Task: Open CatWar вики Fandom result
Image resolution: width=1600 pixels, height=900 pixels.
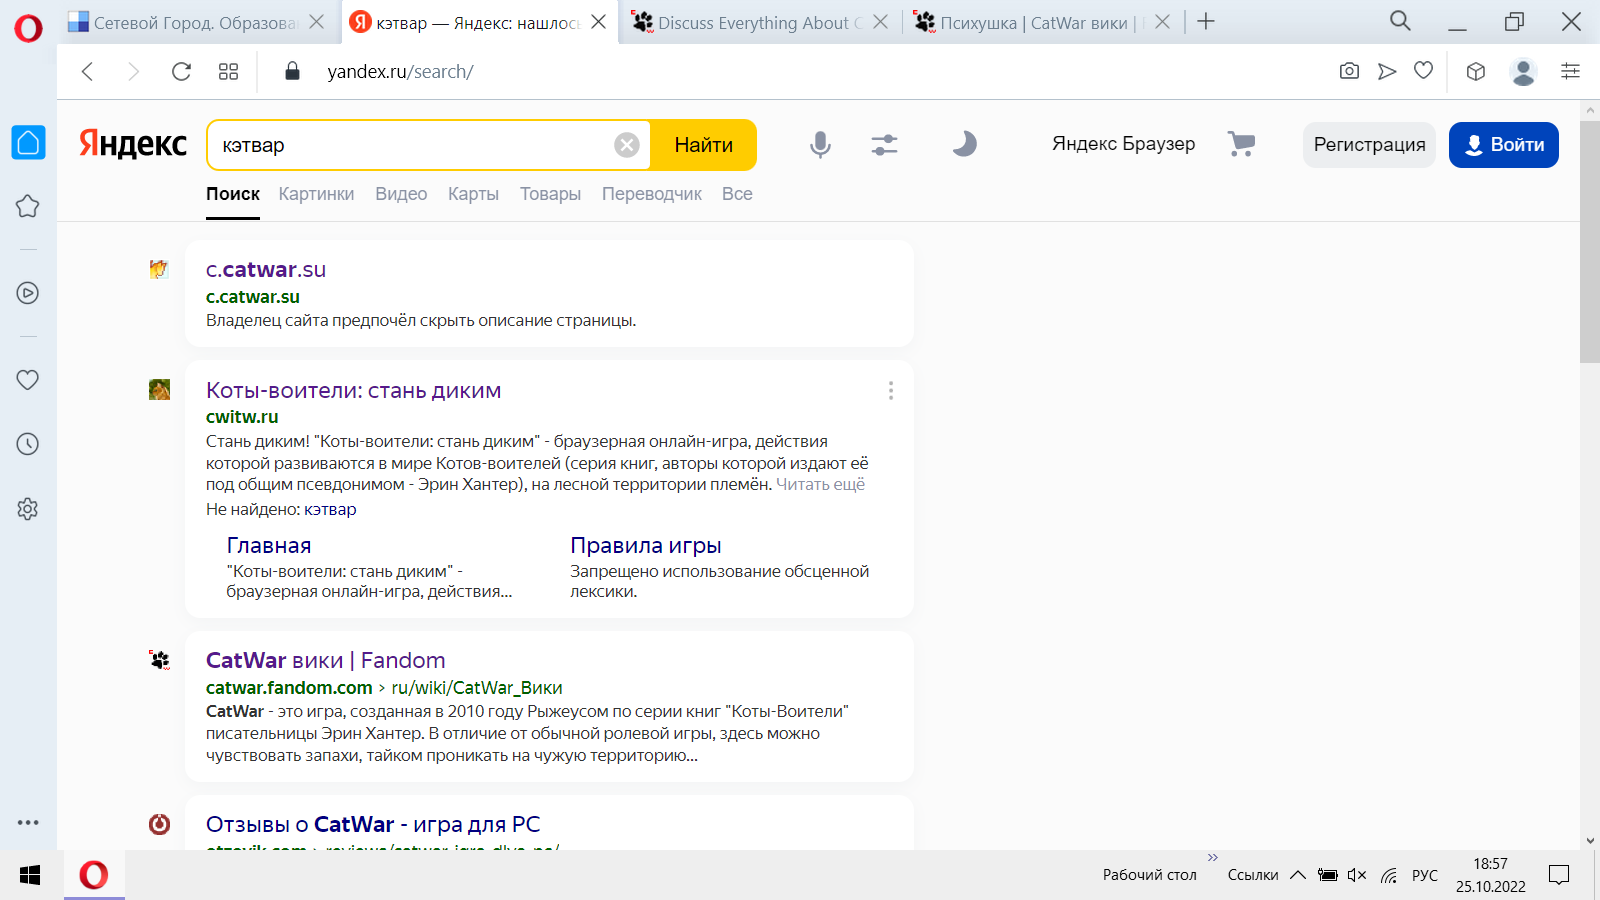Action: pos(326,661)
